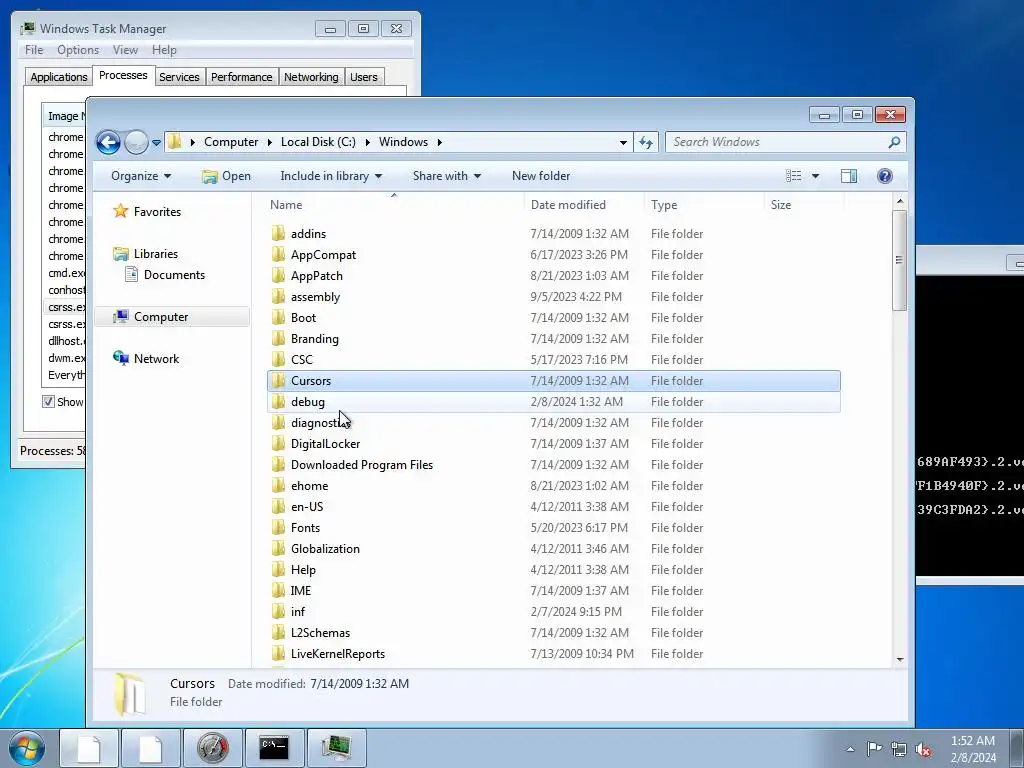Expand the arrow after Computer in address bar
Viewport: 1024px width, 768px height.
(269, 142)
